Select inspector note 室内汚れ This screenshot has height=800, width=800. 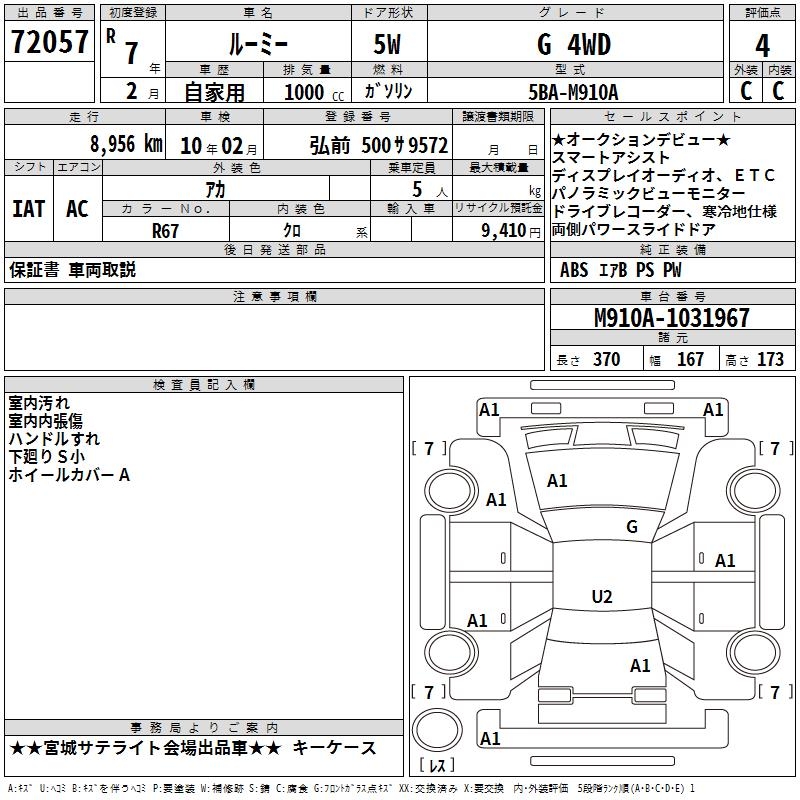click(x=39, y=403)
